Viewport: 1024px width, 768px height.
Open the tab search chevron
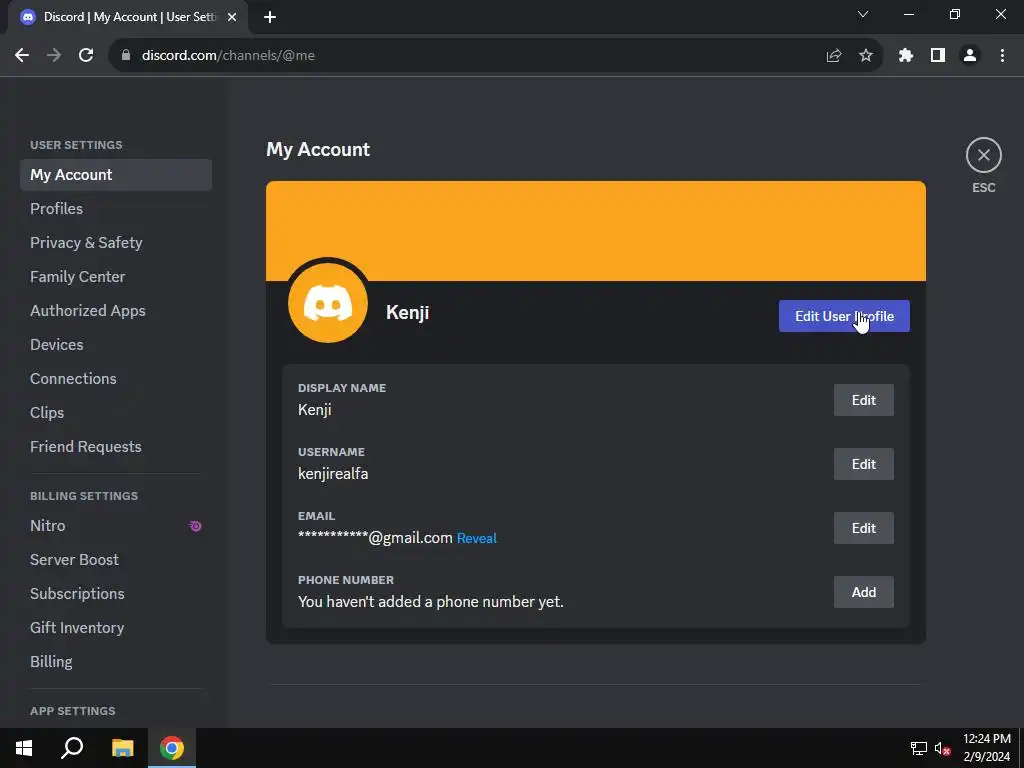coord(863,14)
